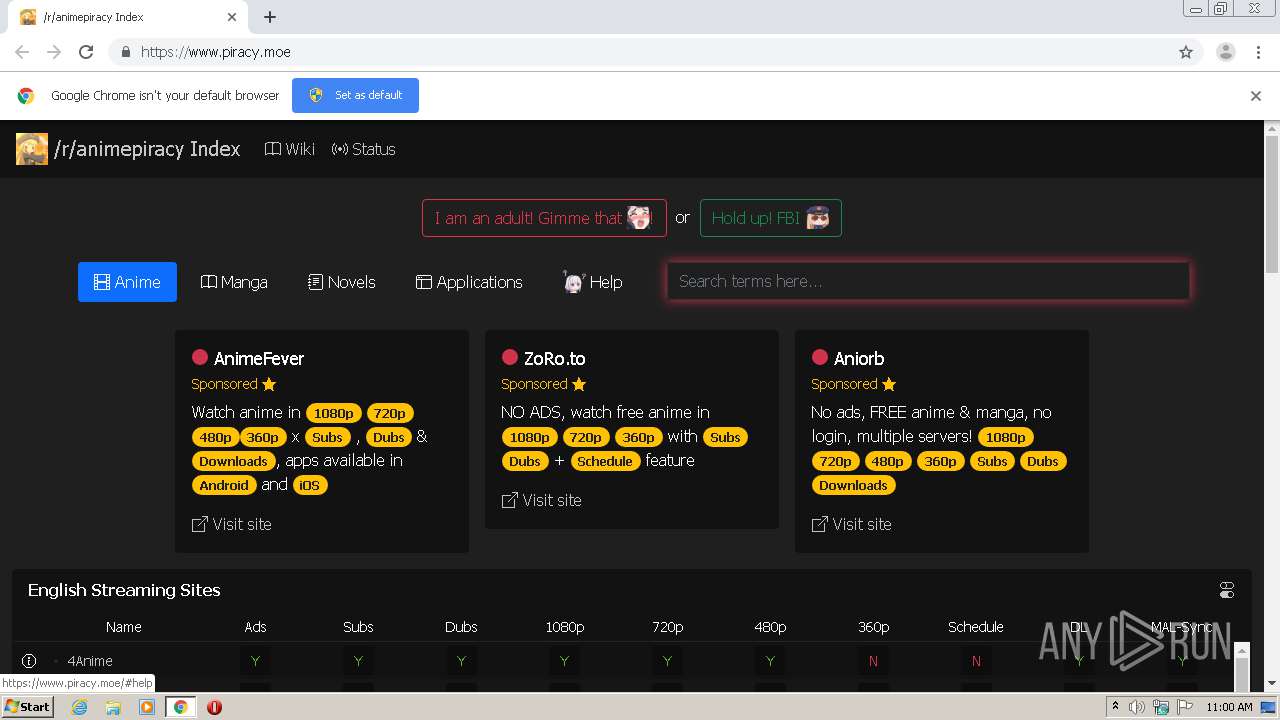The image size is (1280, 720).
Task: Open Chrome's three-dot menu
Action: [1258, 52]
